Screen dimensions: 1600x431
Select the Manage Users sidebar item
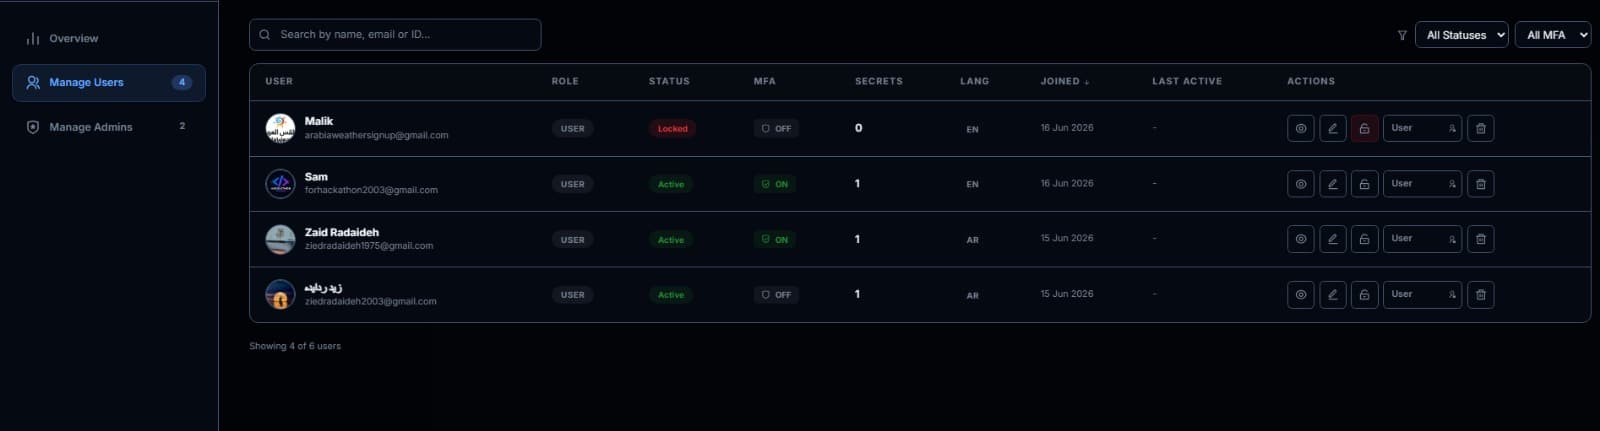pyautogui.click(x=108, y=83)
